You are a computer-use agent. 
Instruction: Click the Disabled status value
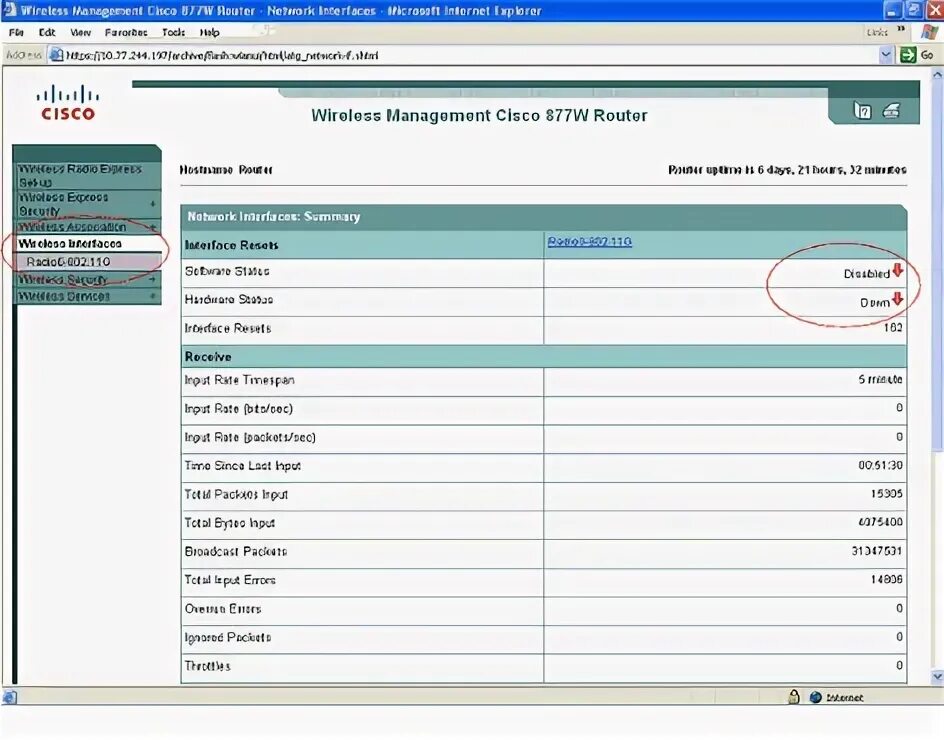(866, 273)
